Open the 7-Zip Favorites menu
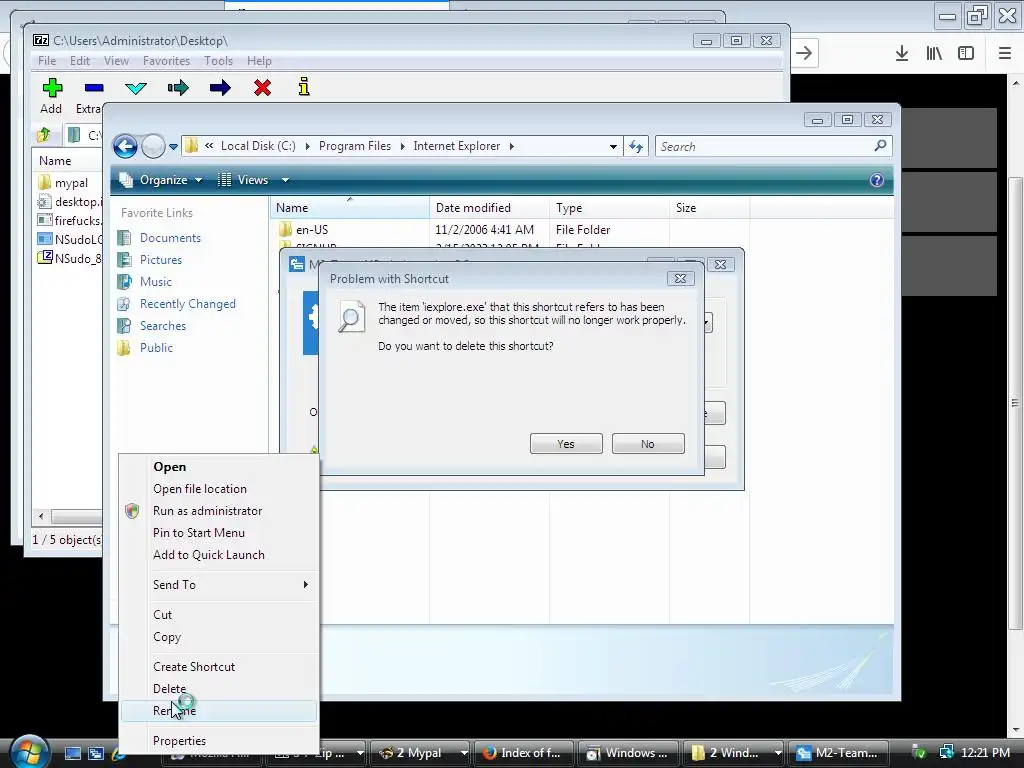 [x=167, y=61]
